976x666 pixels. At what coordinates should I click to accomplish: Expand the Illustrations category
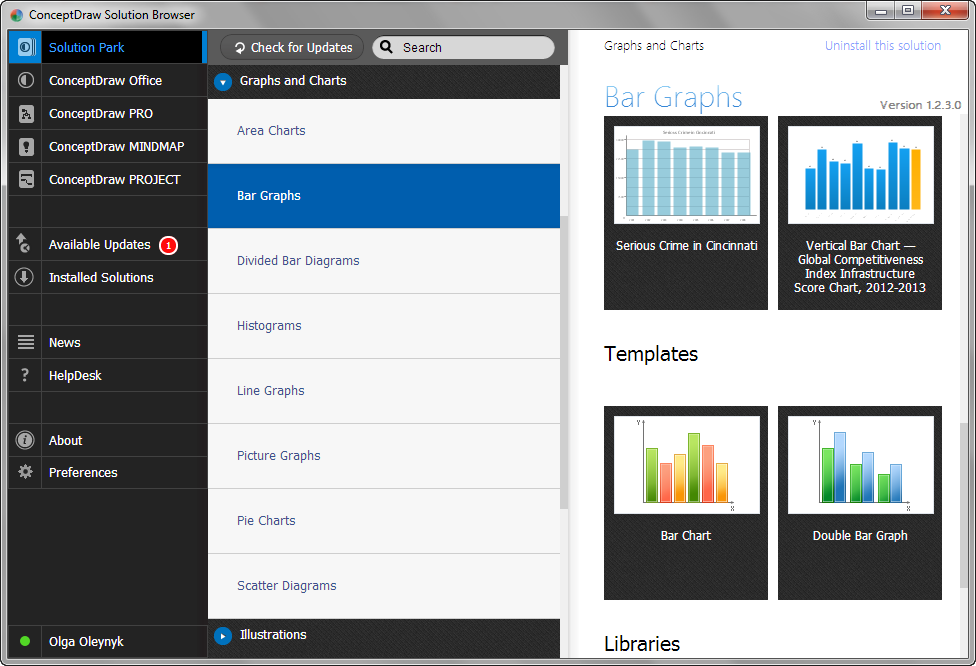(x=223, y=636)
